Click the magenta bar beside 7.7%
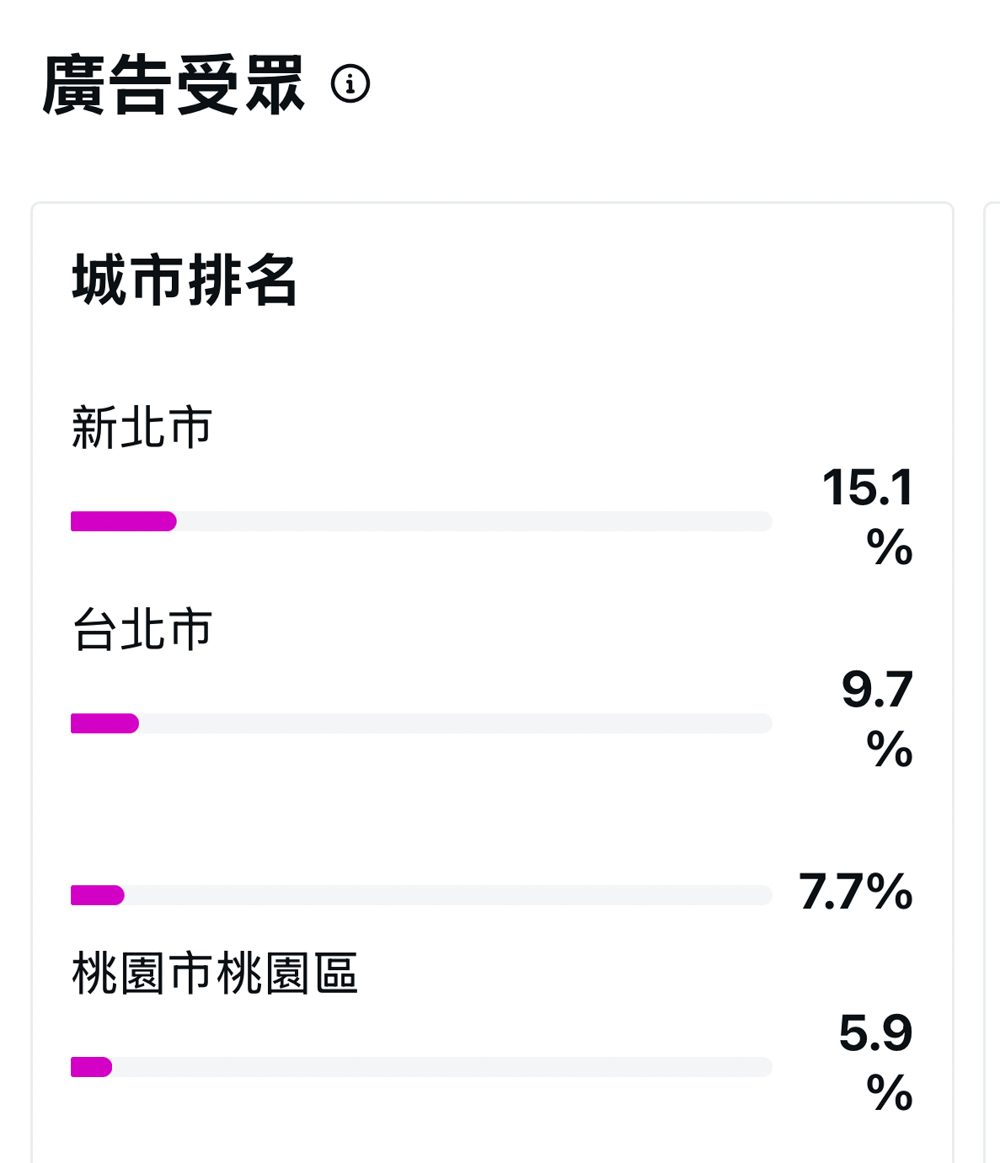This screenshot has width=1000, height=1163. pos(97,895)
